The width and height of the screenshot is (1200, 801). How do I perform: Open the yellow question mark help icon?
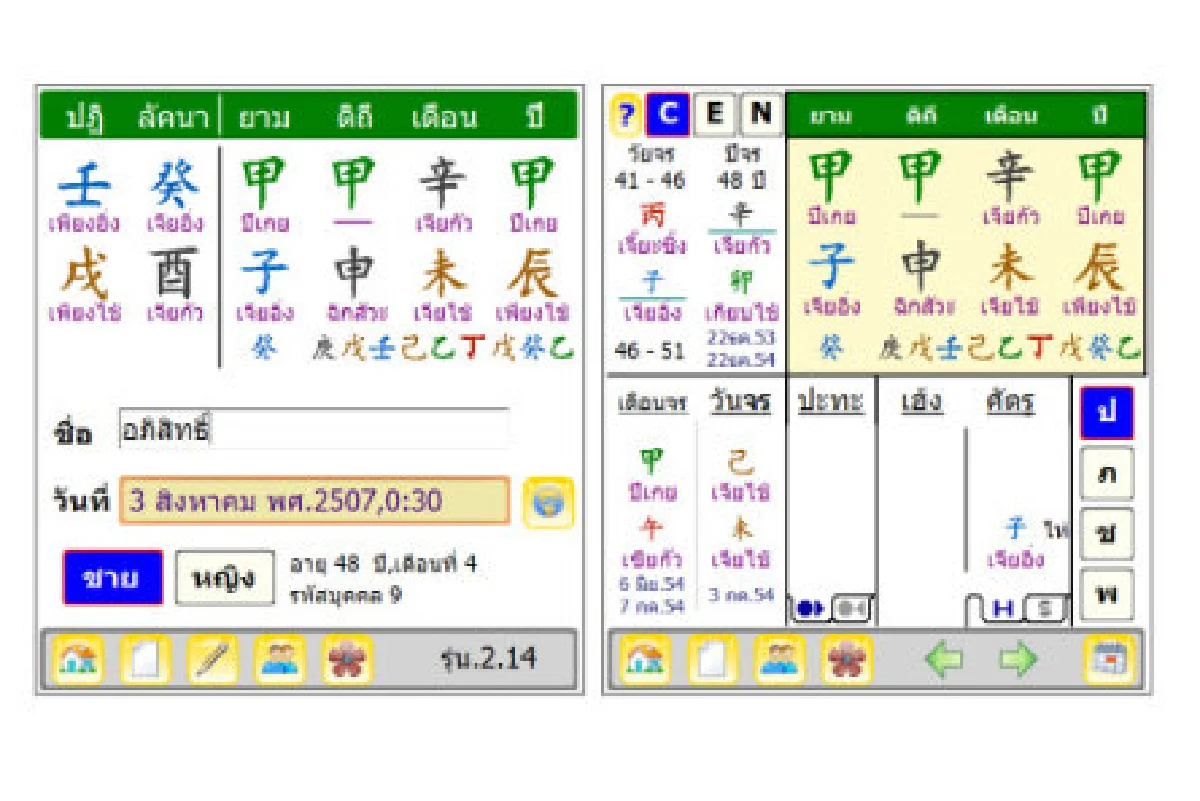pos(626,115)
